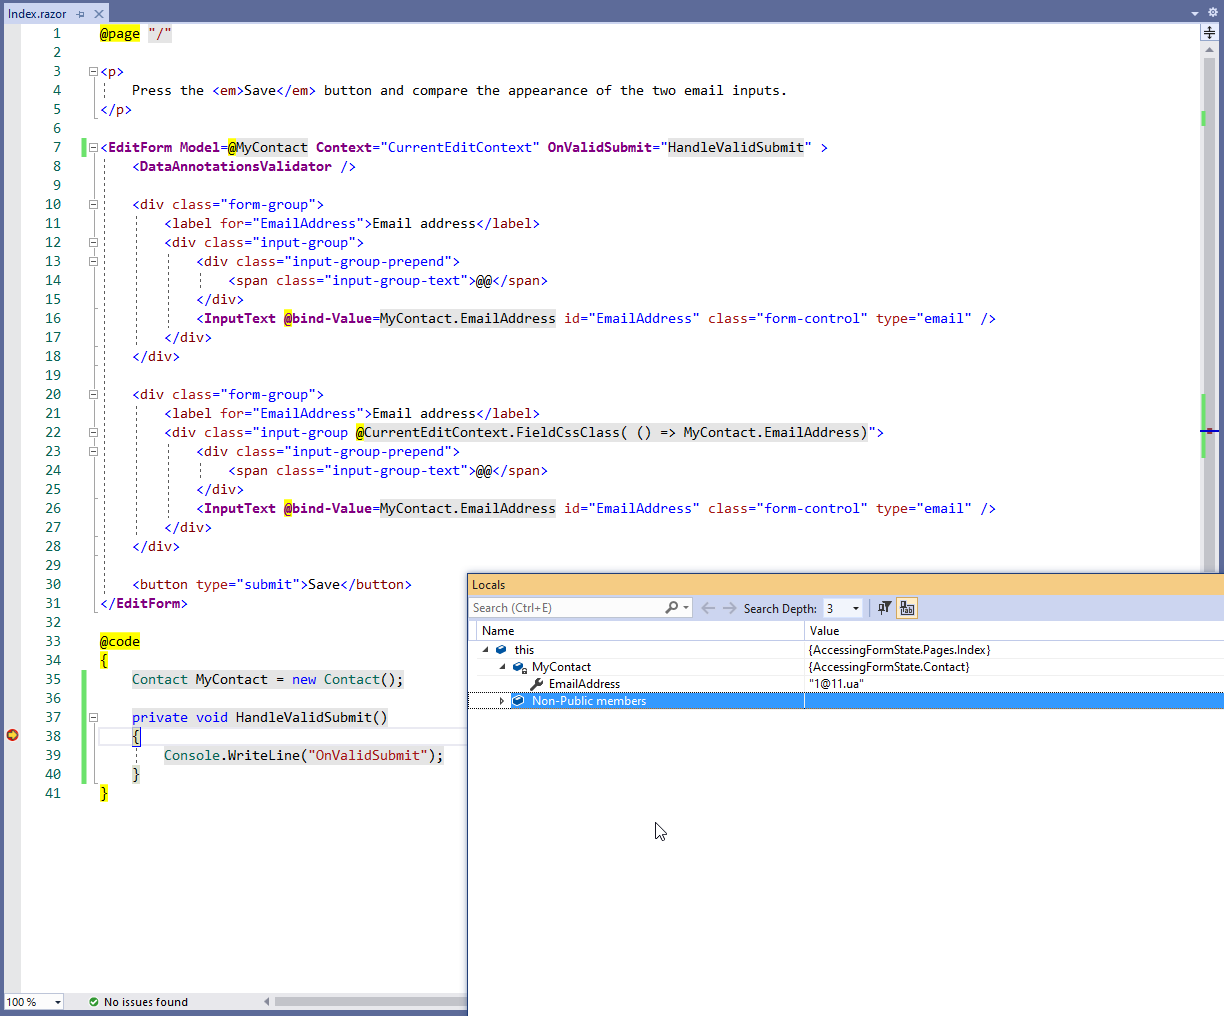Click the closing </EditForm> tag on line 31
The height and width of the screenshot is (1016, 1224).
point(144,604)
